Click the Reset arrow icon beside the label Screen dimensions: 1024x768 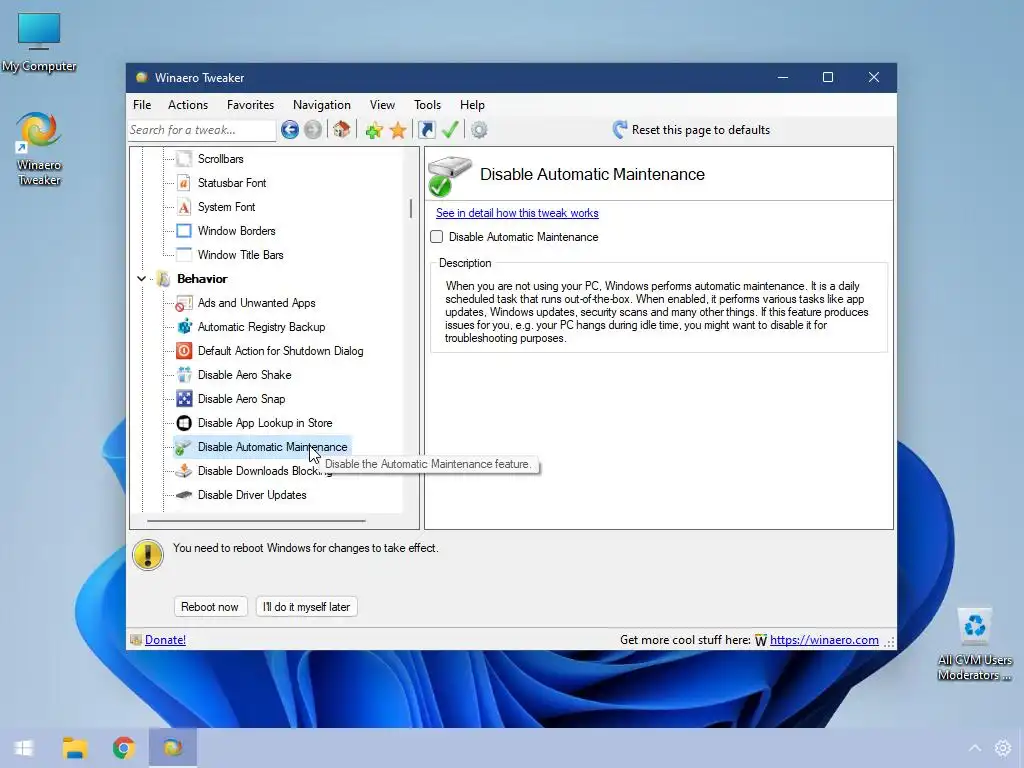click(620, 129)
